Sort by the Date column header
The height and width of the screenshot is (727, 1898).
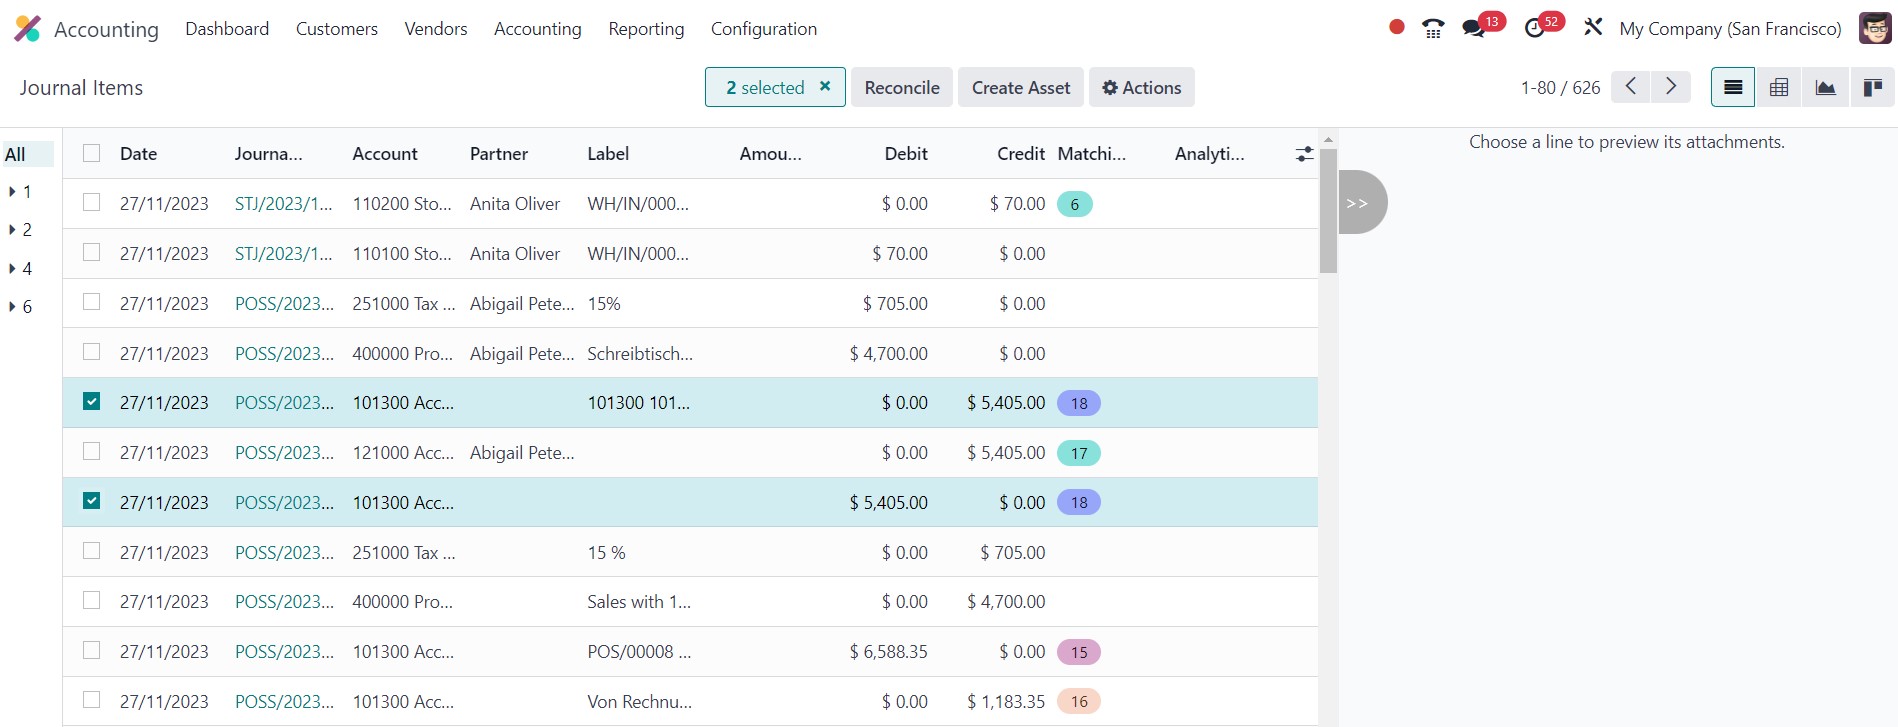(138, 154)
